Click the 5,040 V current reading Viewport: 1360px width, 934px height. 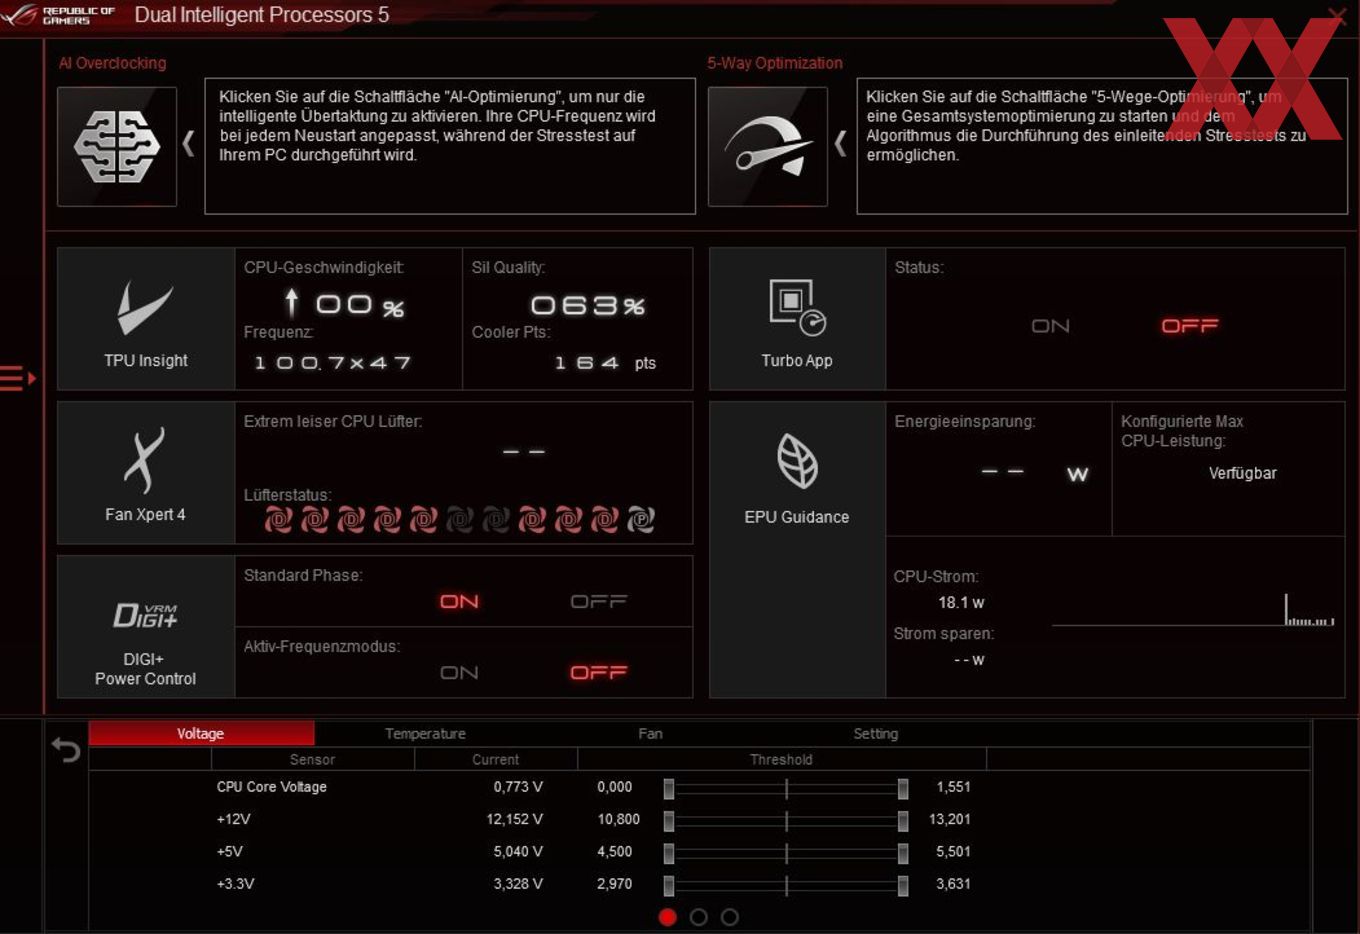pyautogui.click(x=518, y=851)
